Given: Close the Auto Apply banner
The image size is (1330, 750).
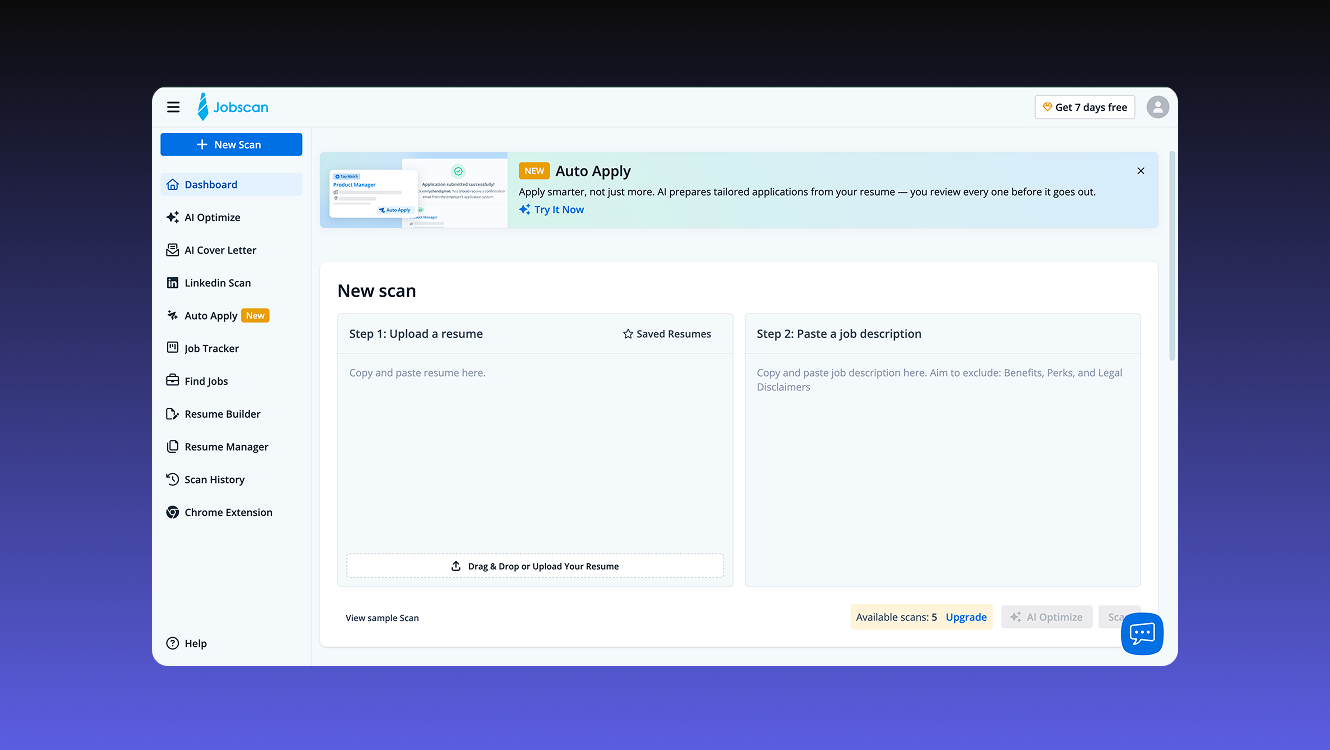Looking at the screenshot, I should 1141,171.
